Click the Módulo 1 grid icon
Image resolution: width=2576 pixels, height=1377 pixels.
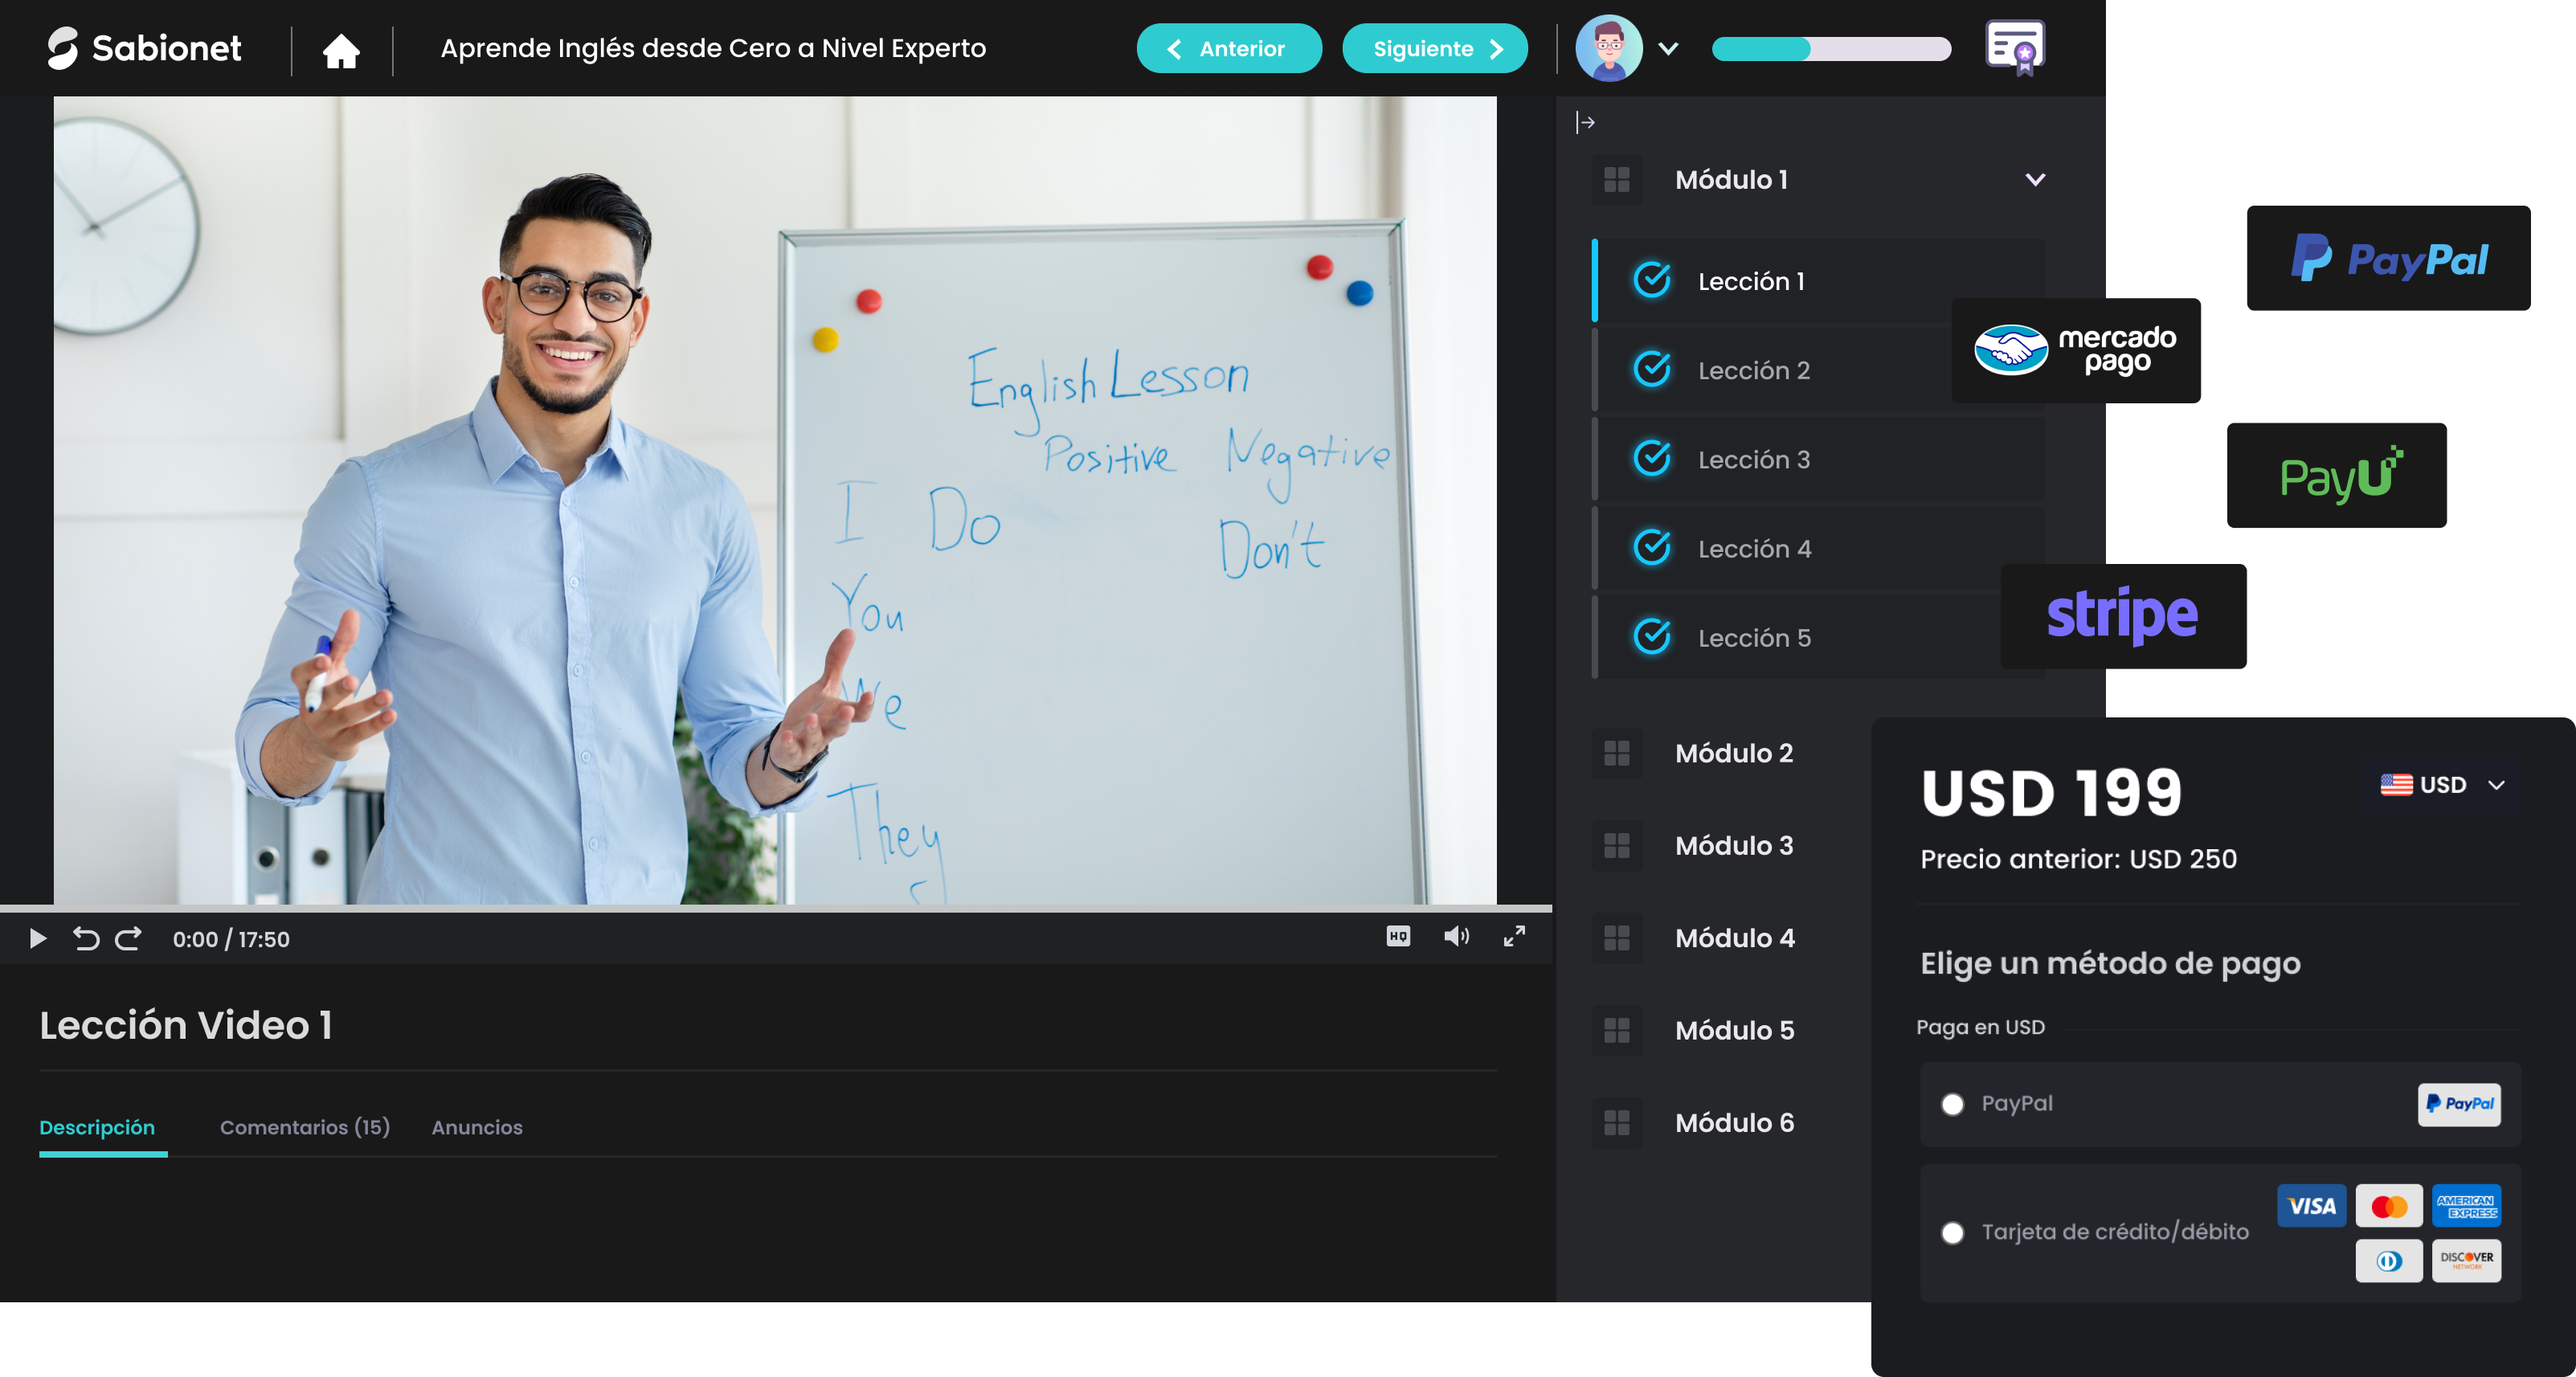[x=1616, y=180]
